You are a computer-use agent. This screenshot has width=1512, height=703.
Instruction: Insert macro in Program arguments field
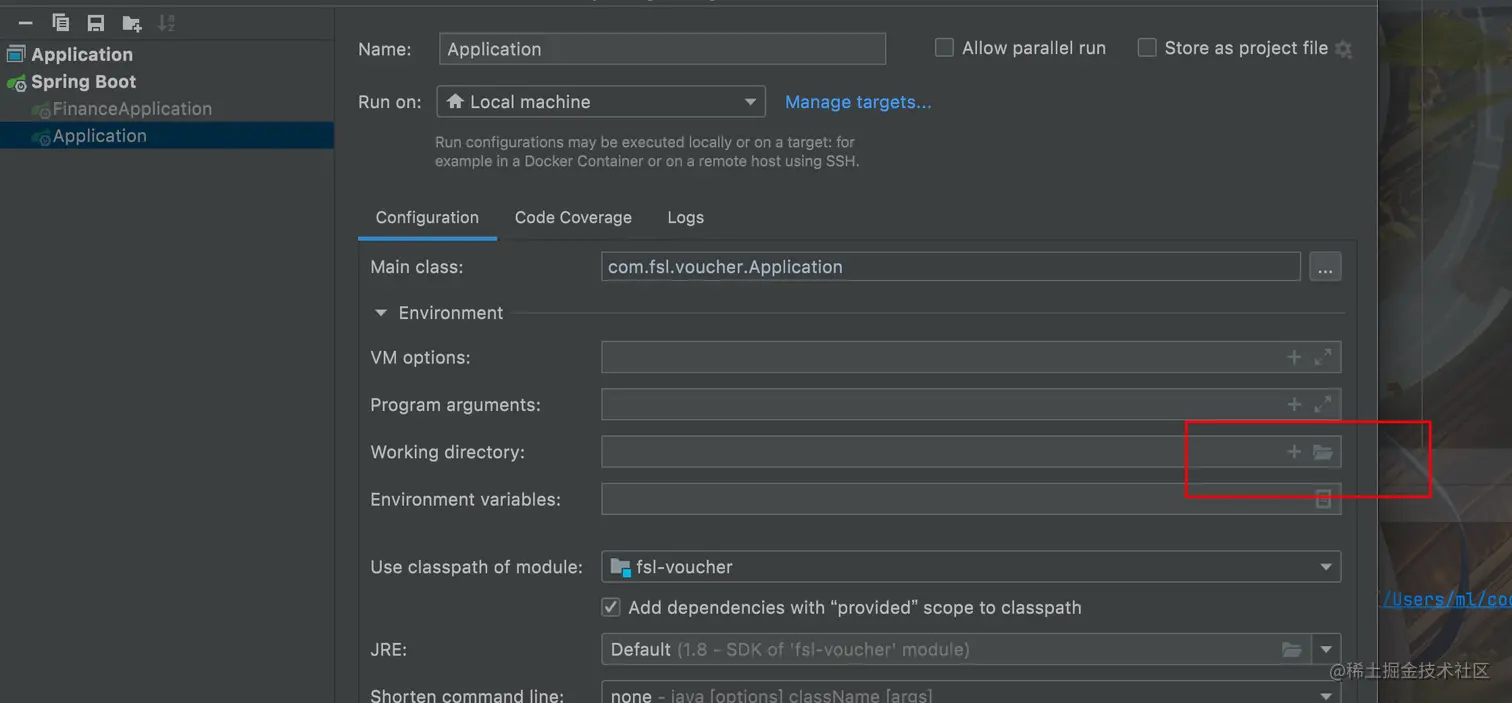pyautogui.click(x=1294, y=404)
